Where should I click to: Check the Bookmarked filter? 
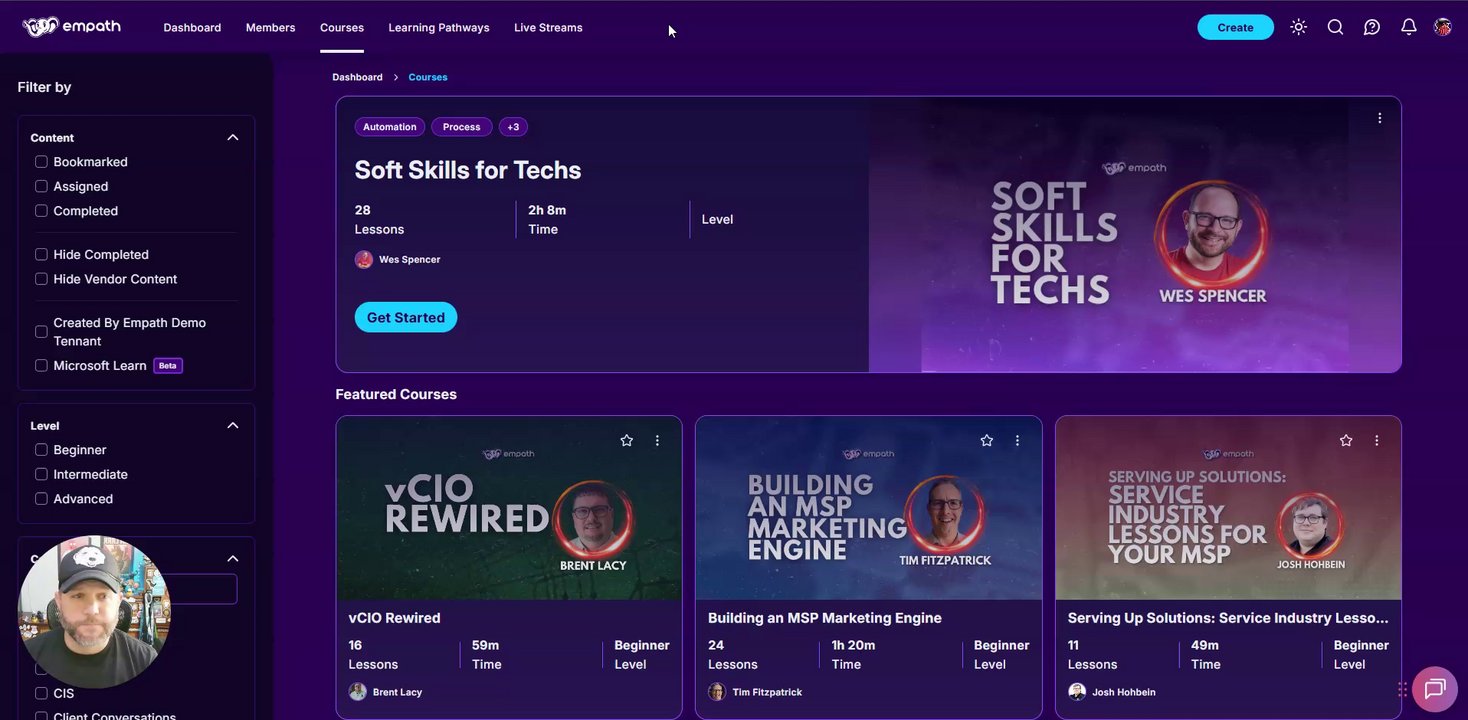coord(41,162)
